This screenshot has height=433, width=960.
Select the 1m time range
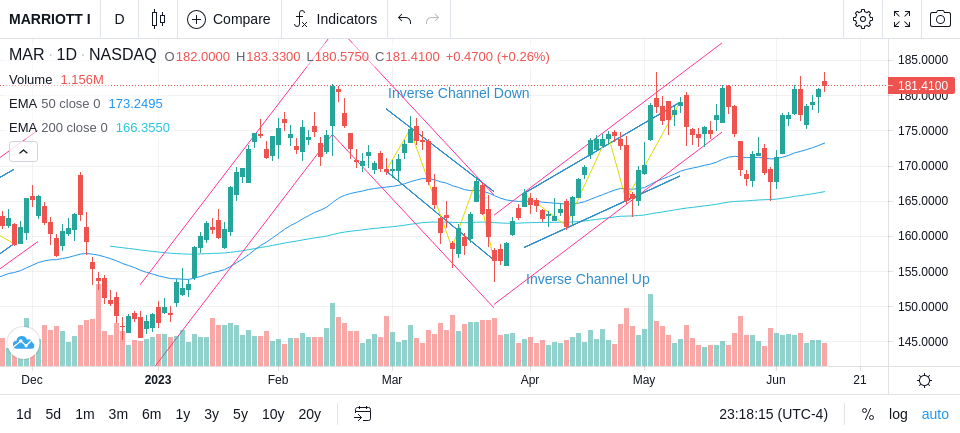coord(84,415)
